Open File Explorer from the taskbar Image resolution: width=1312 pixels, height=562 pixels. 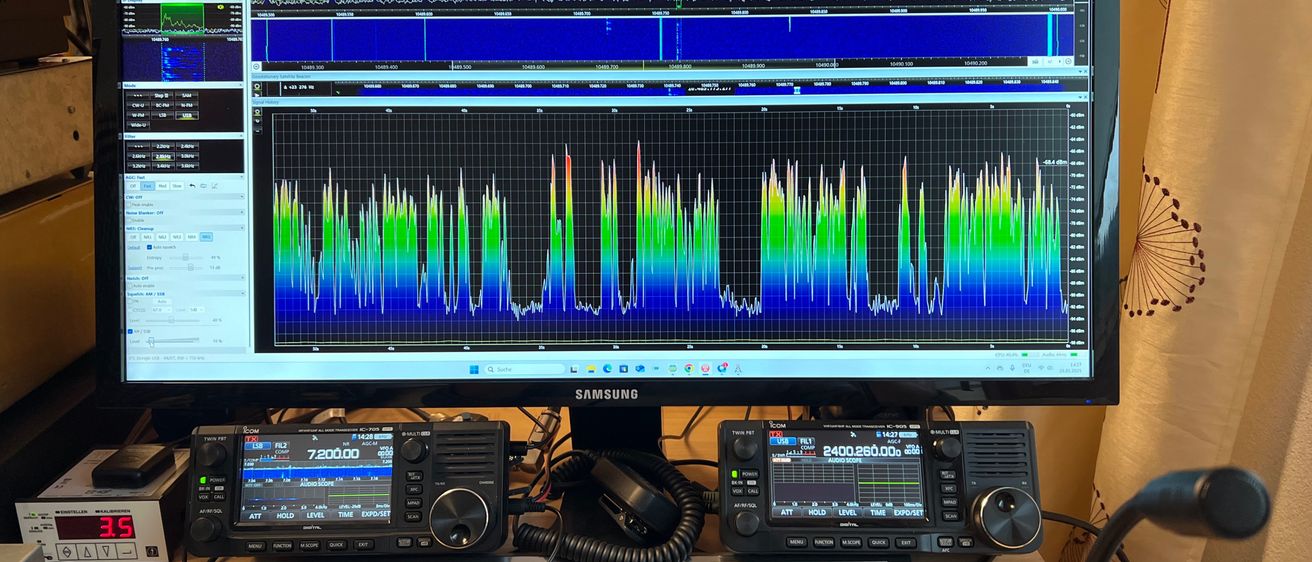coord(591,369)
